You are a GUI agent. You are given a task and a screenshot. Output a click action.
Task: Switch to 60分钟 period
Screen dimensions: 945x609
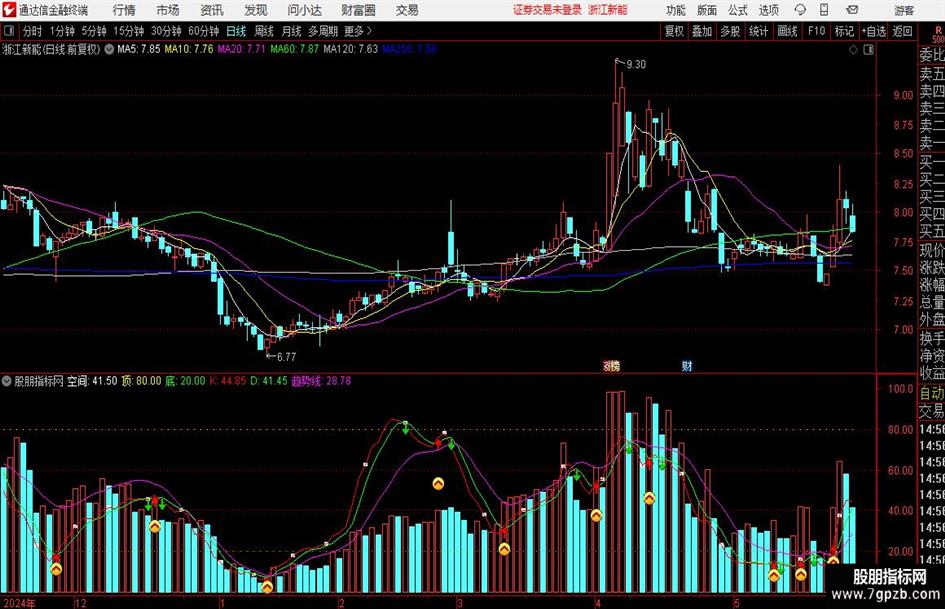point(204,31)
